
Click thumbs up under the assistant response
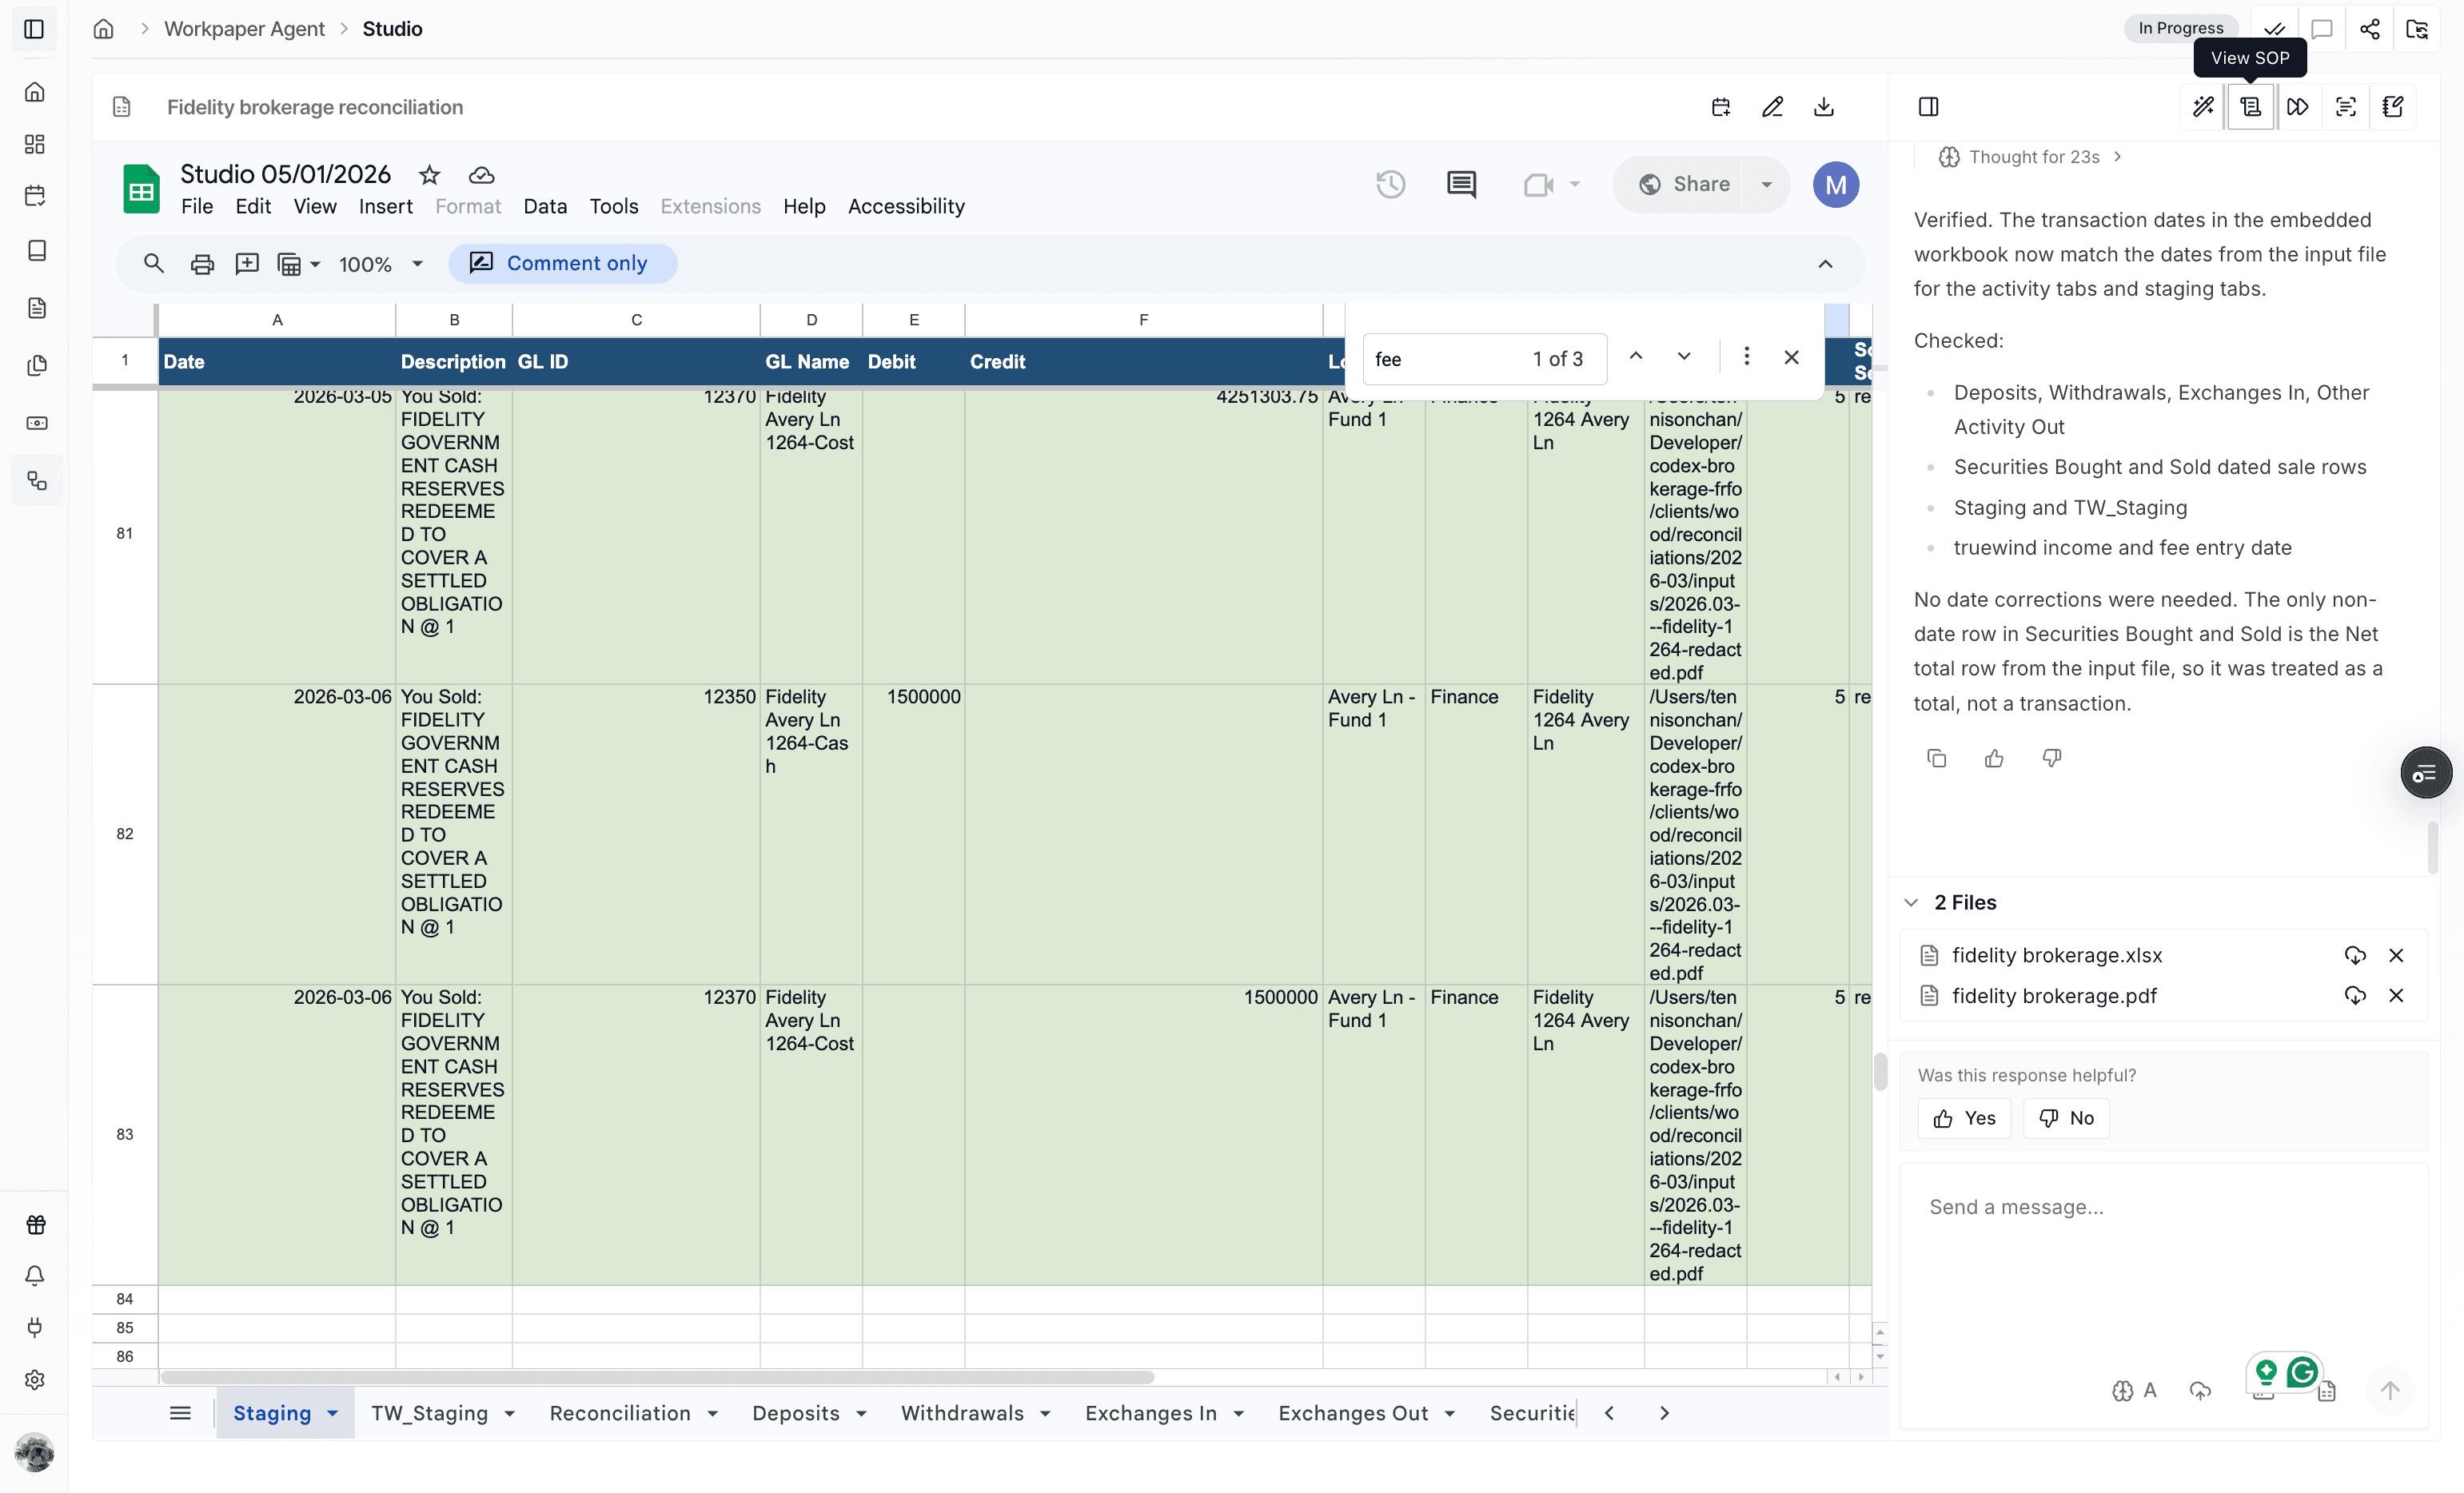[1994, 759]
